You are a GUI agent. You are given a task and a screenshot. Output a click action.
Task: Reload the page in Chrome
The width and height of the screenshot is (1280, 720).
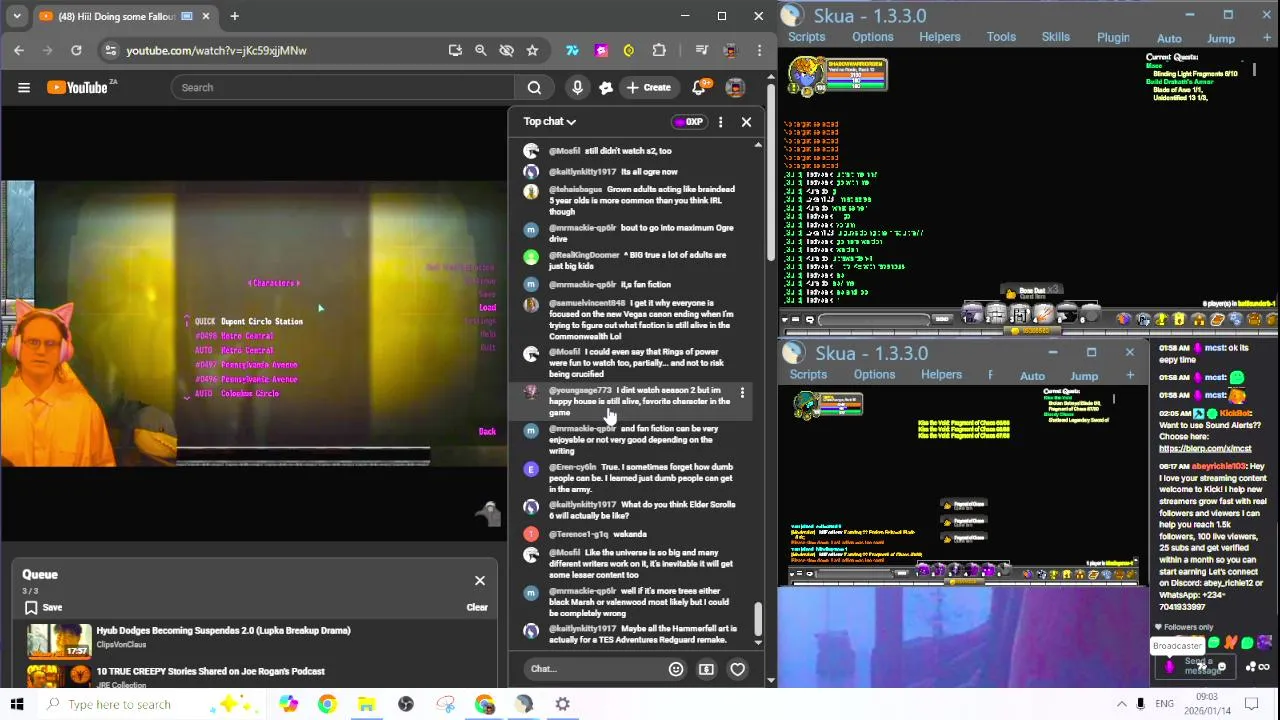coord(76,50)
